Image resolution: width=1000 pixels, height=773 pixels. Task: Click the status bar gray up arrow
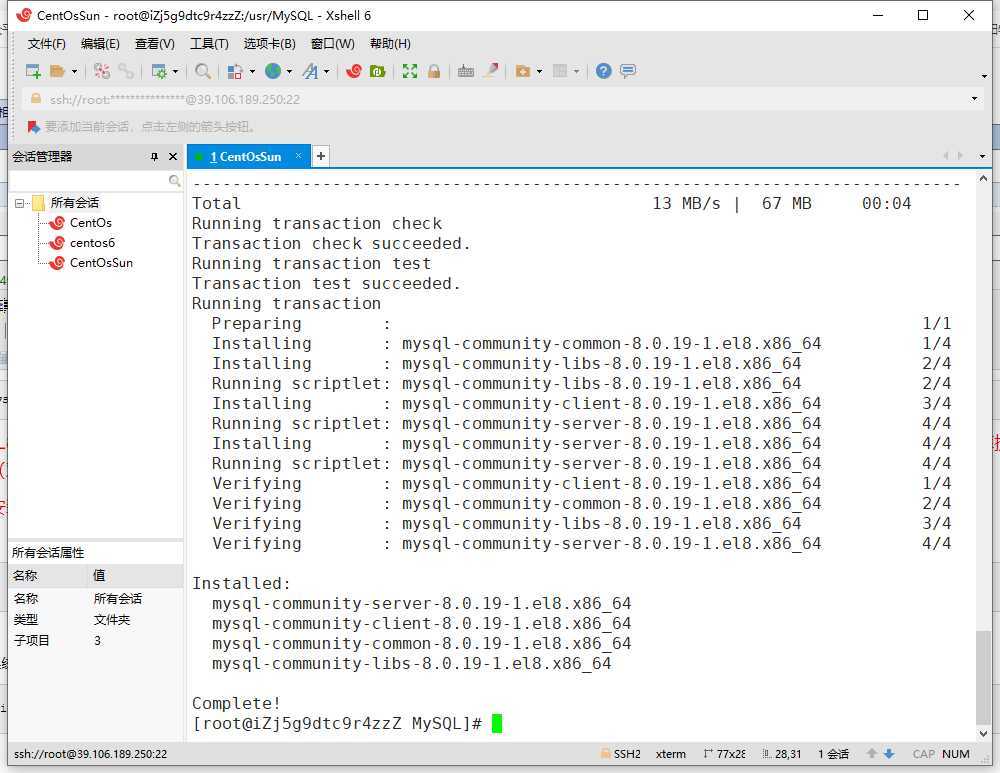tap(872, 754)
